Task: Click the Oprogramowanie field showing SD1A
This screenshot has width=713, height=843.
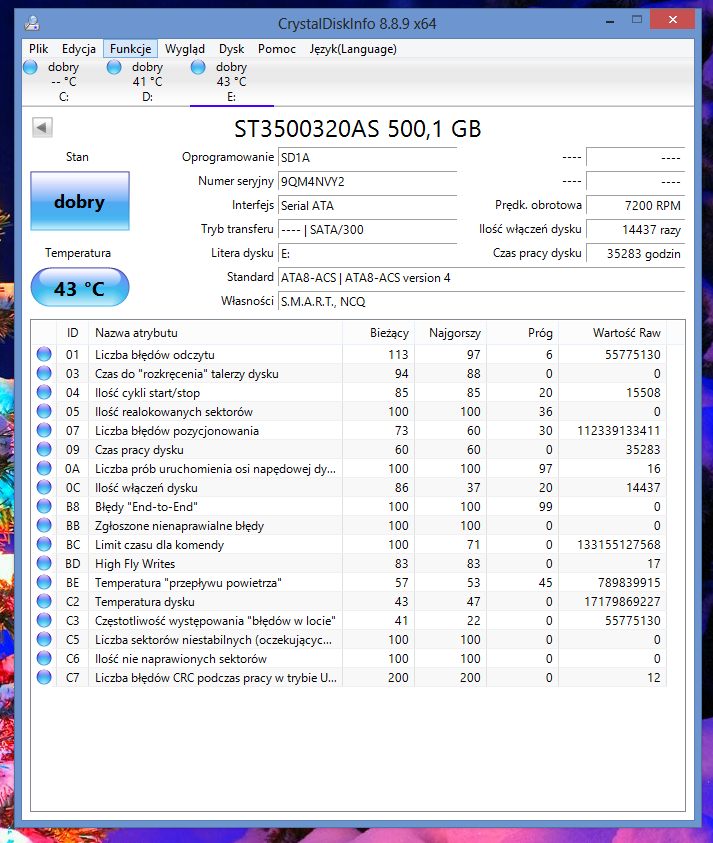Action: tap(367, 158)
